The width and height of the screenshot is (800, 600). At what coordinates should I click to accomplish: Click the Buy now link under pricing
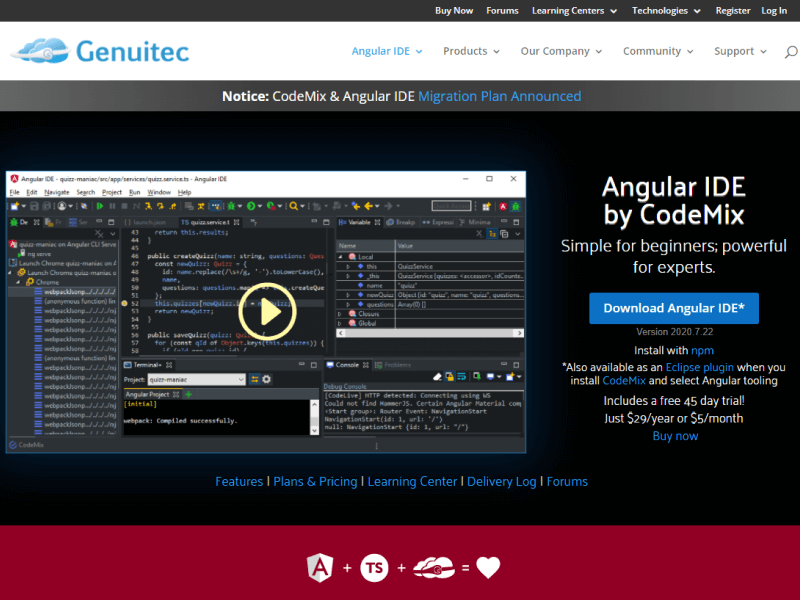pyautogui.click(x=675, y=436)
